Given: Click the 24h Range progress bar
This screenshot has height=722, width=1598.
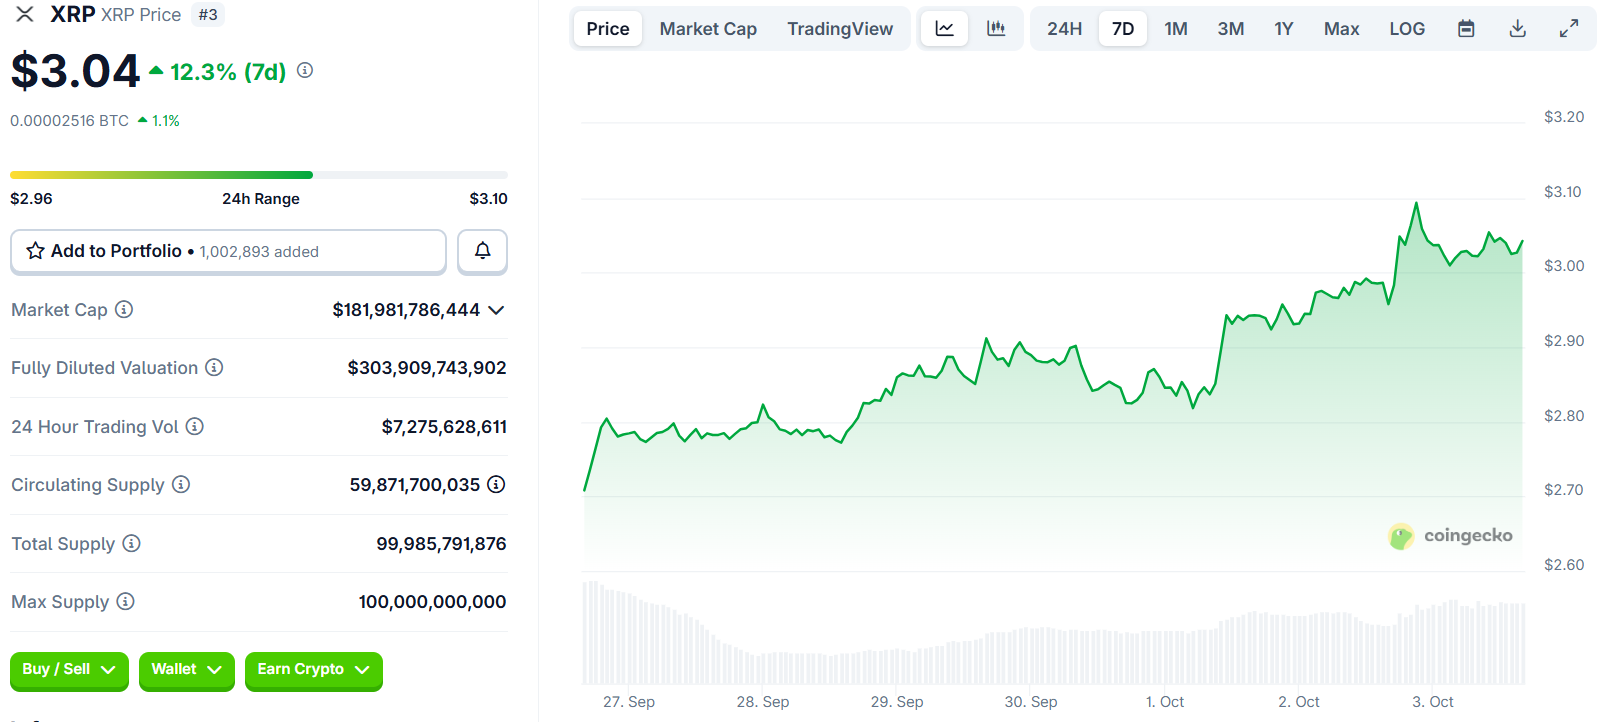Looking at the screenshot, I should (259, 175).
